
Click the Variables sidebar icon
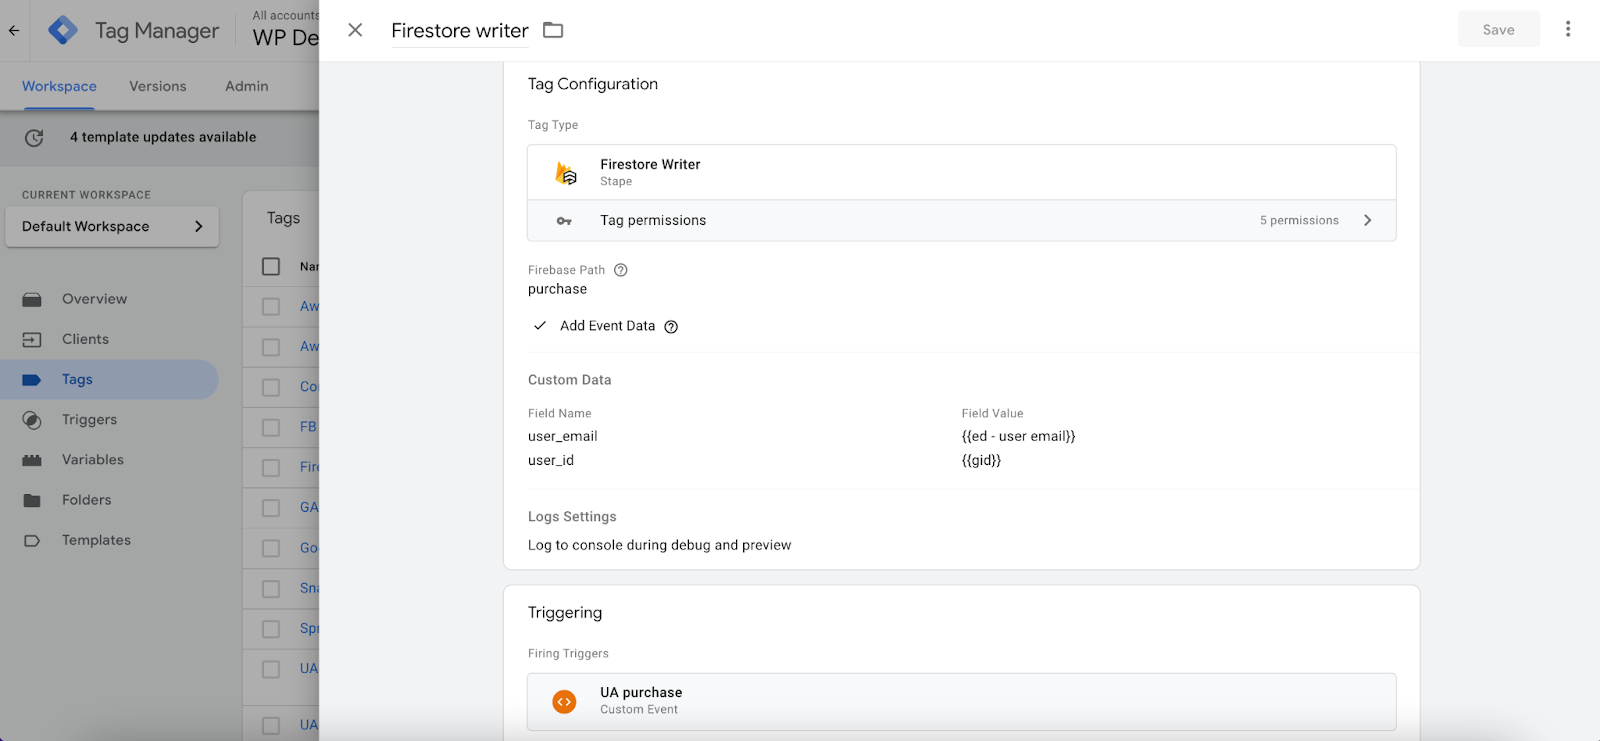[32, 460]
